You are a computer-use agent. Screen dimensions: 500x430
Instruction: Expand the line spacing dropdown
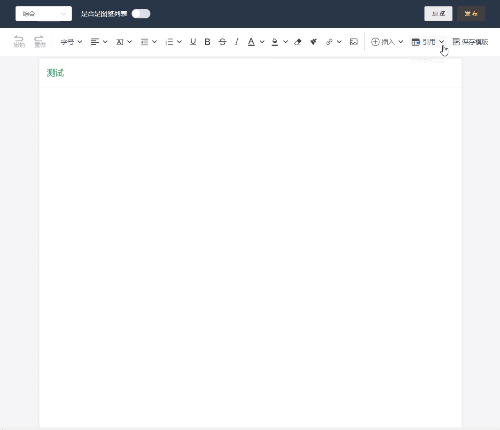pos(149,42)
